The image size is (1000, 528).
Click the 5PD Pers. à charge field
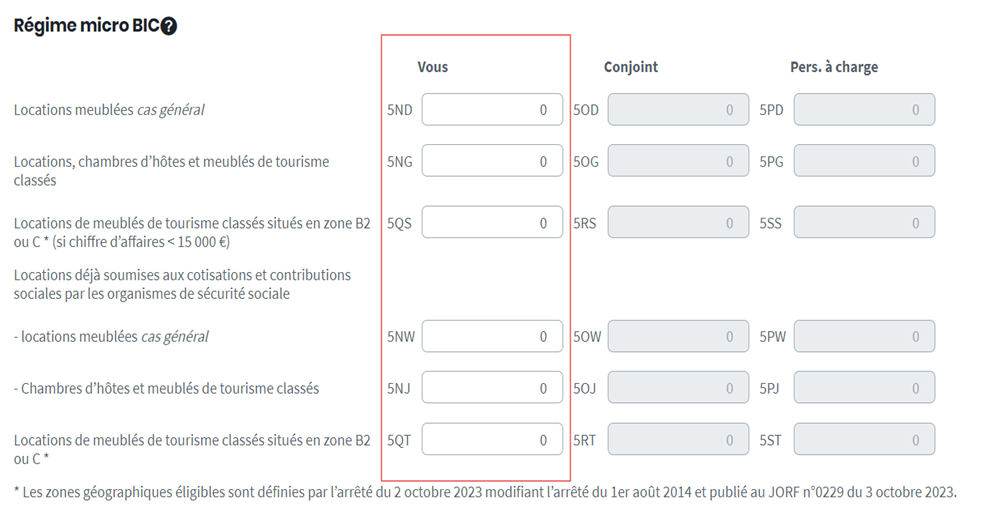point(864,110)
